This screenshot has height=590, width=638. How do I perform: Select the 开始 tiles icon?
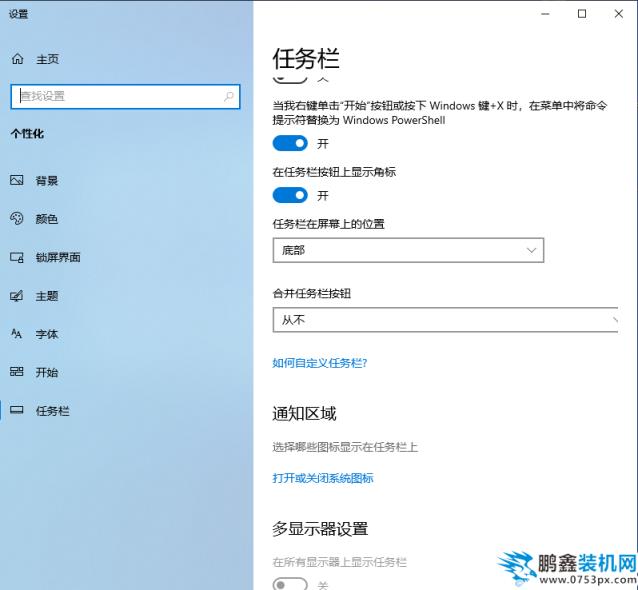pyautogui.click(x=17, y=372)
